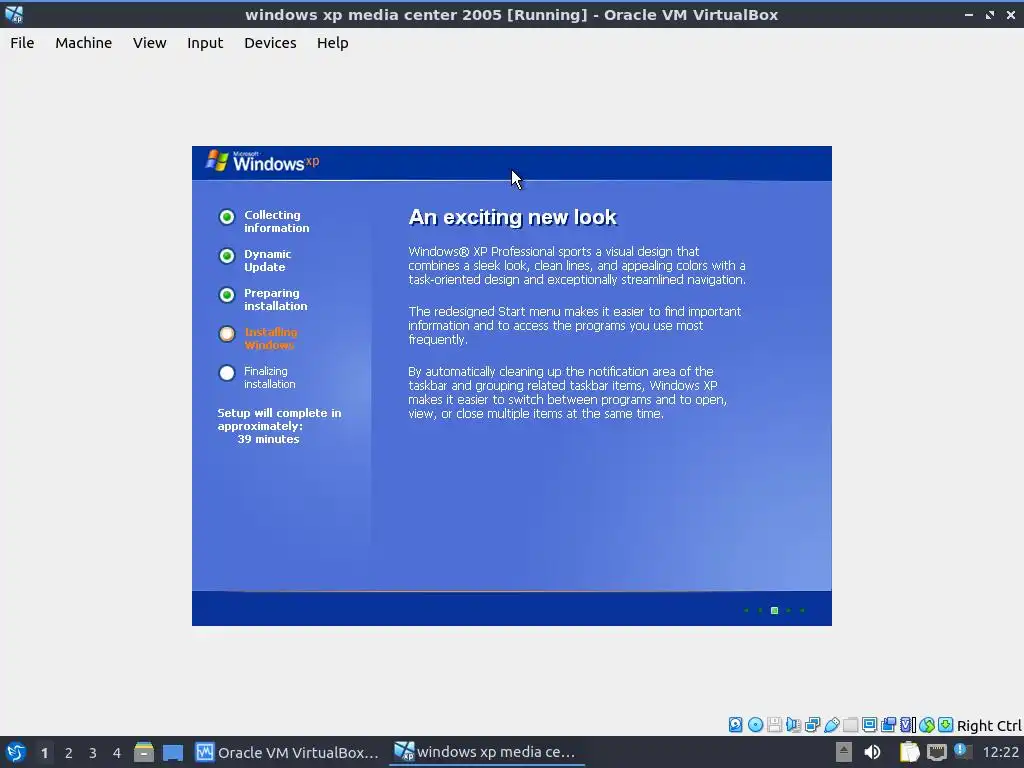Image resolution: width=1024 pixels, height=768 pixels.
Task: Click the wired network tray icon
Action: point(936,752)
